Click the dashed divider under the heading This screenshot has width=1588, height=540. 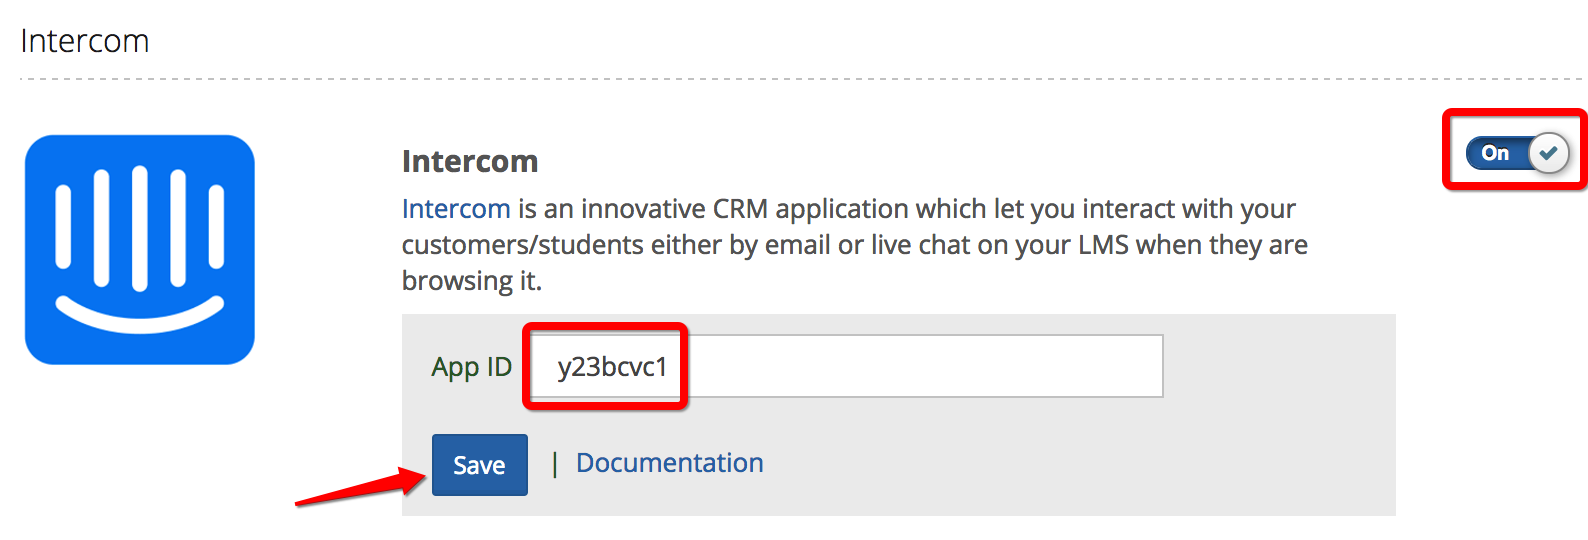[x=800, y=78]
